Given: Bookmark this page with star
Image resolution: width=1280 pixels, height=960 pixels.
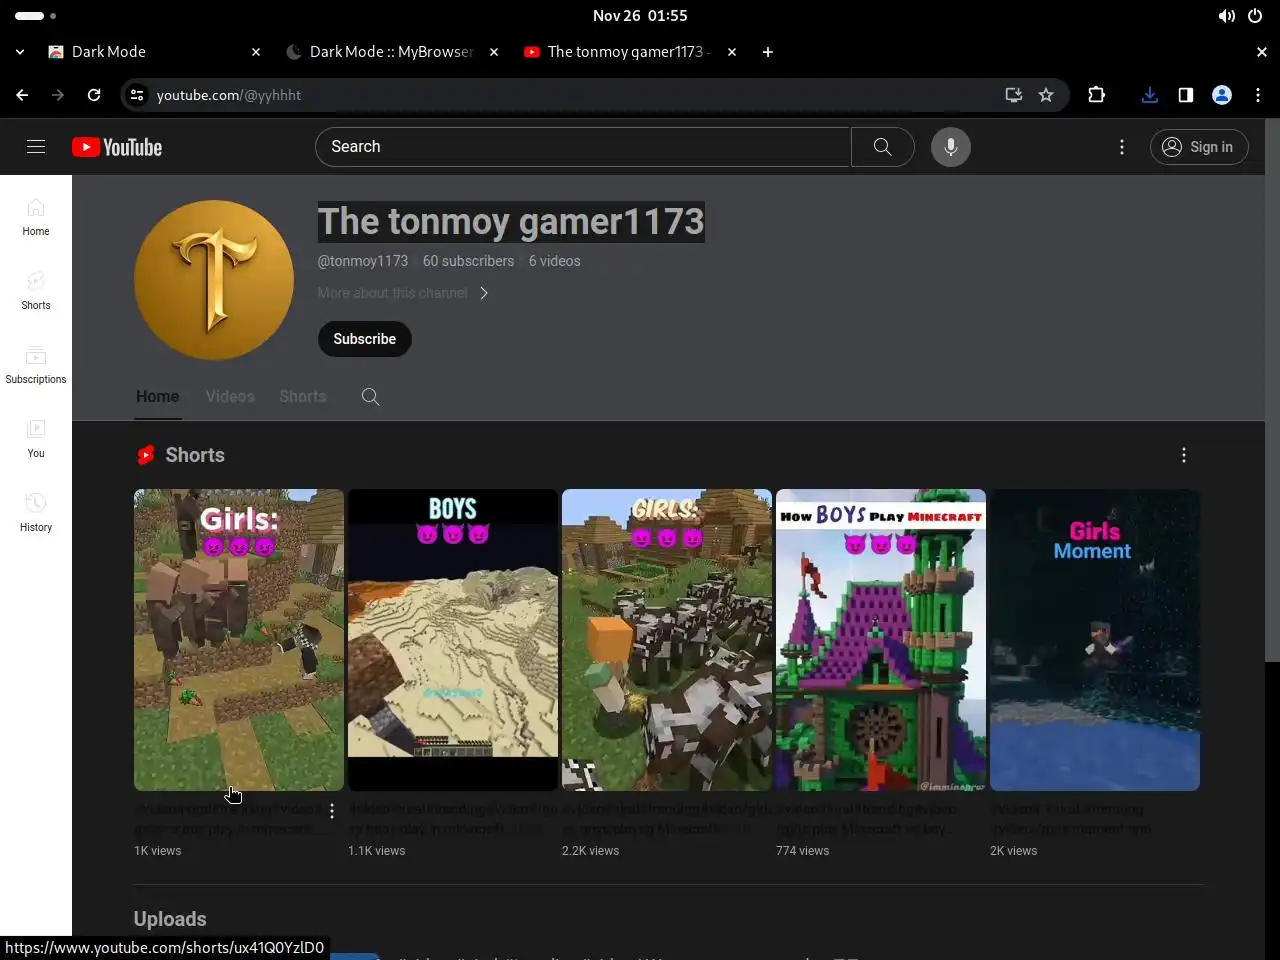Looking at the screenshot, I should 1046,95.
